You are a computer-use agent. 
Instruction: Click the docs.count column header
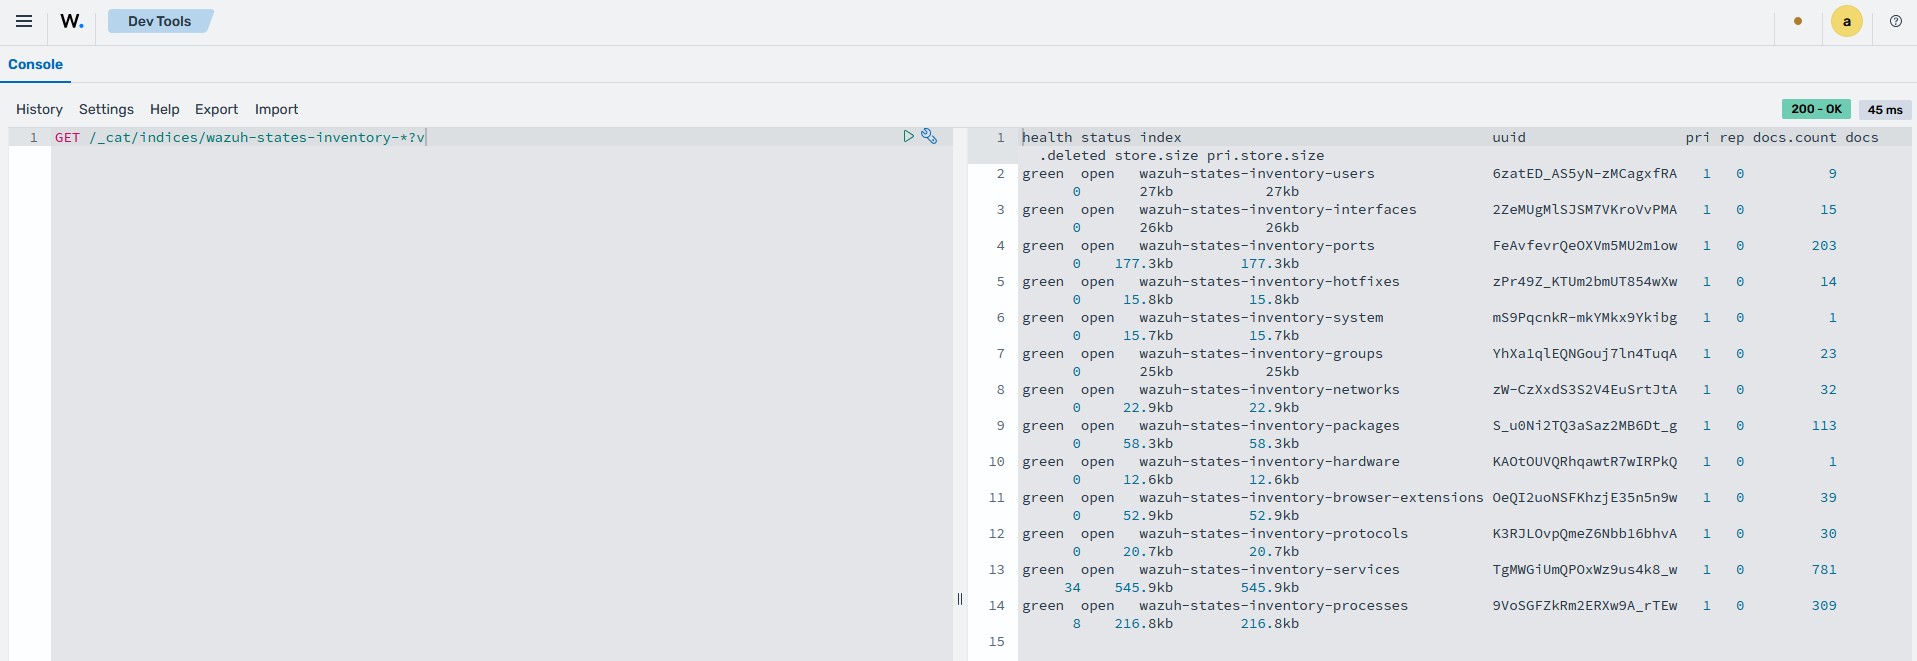1795,137
